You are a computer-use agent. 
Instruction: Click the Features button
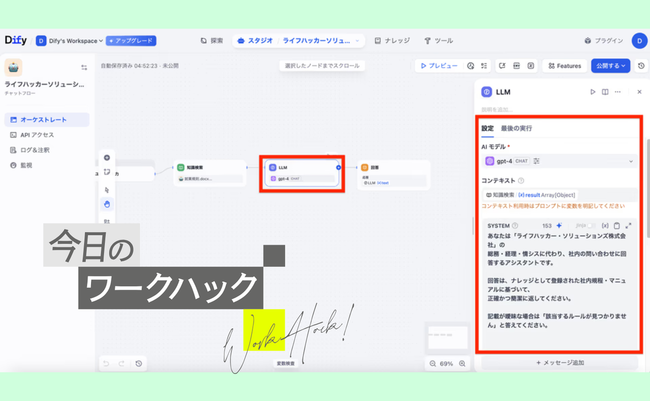(x=564, y=65)
